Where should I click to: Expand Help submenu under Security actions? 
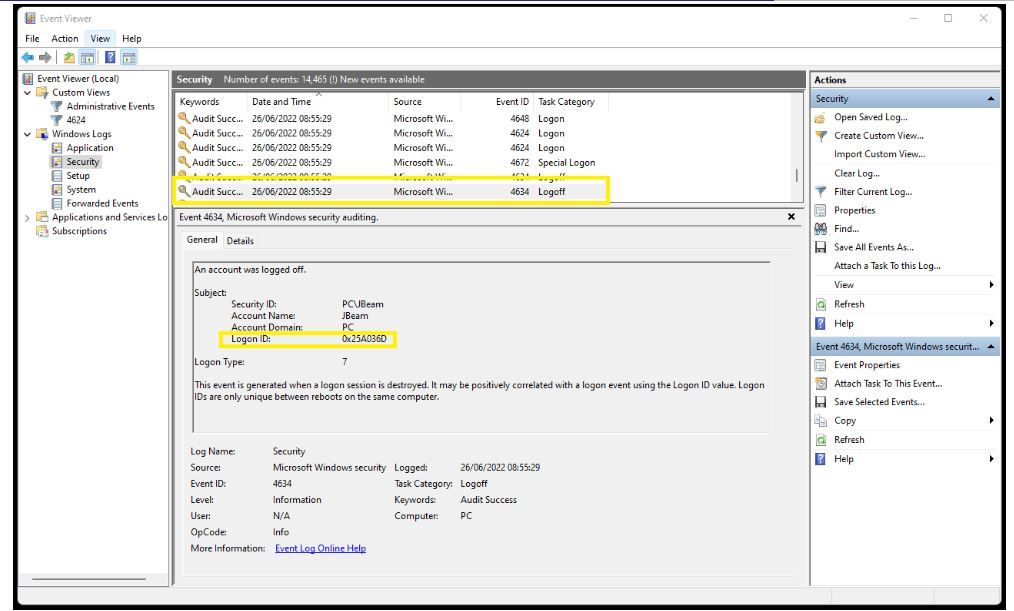tap(991, 324)
